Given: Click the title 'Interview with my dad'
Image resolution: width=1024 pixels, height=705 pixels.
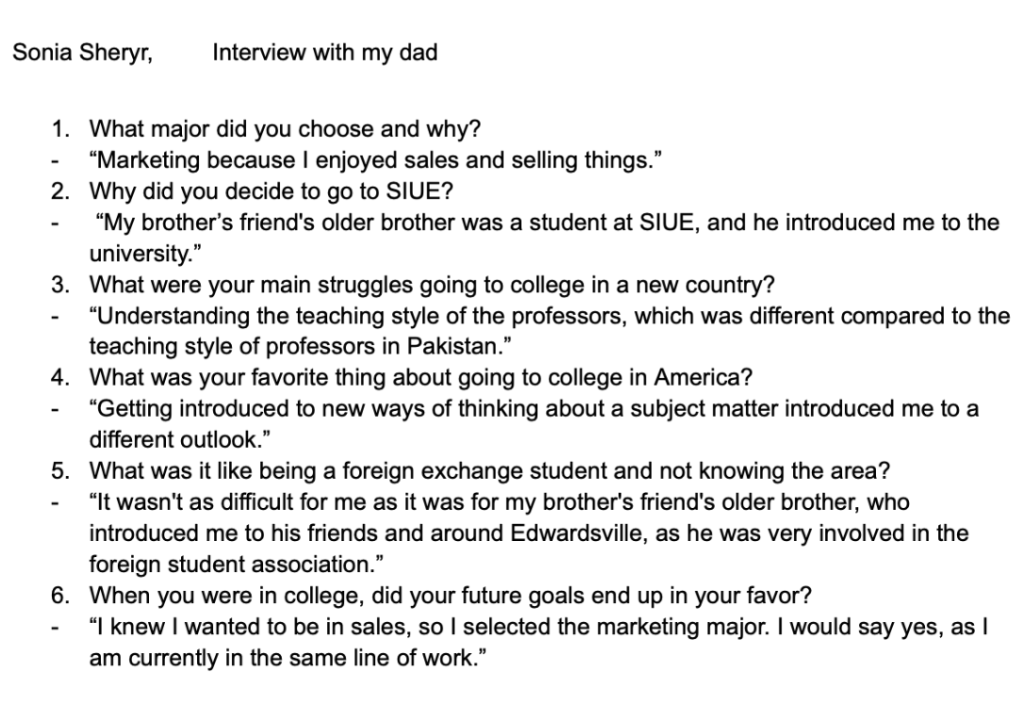Looking at the screenshot, I should [x=325, y=52].
